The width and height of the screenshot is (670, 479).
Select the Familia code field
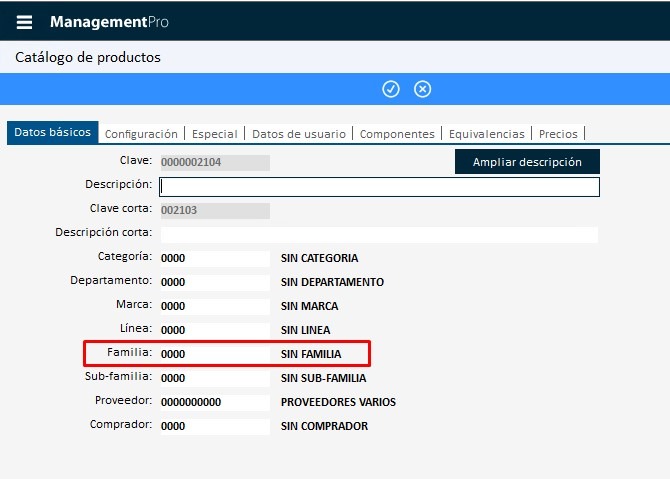[x=214, y=354]
